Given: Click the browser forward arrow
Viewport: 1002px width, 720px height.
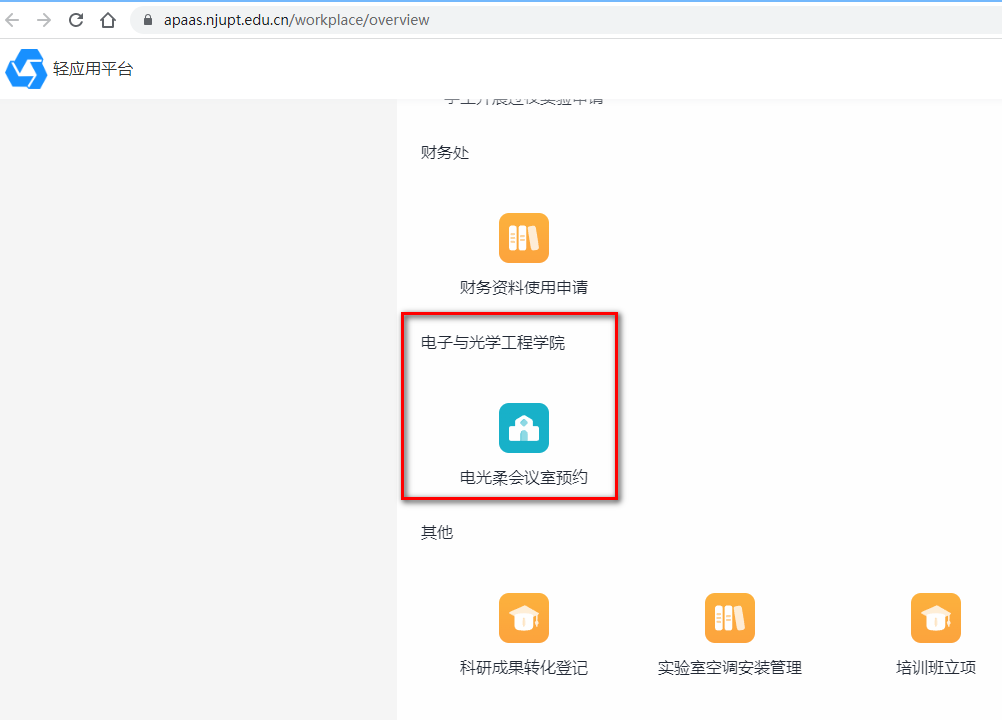Looking at the screenshot, I should pos(44,20).
